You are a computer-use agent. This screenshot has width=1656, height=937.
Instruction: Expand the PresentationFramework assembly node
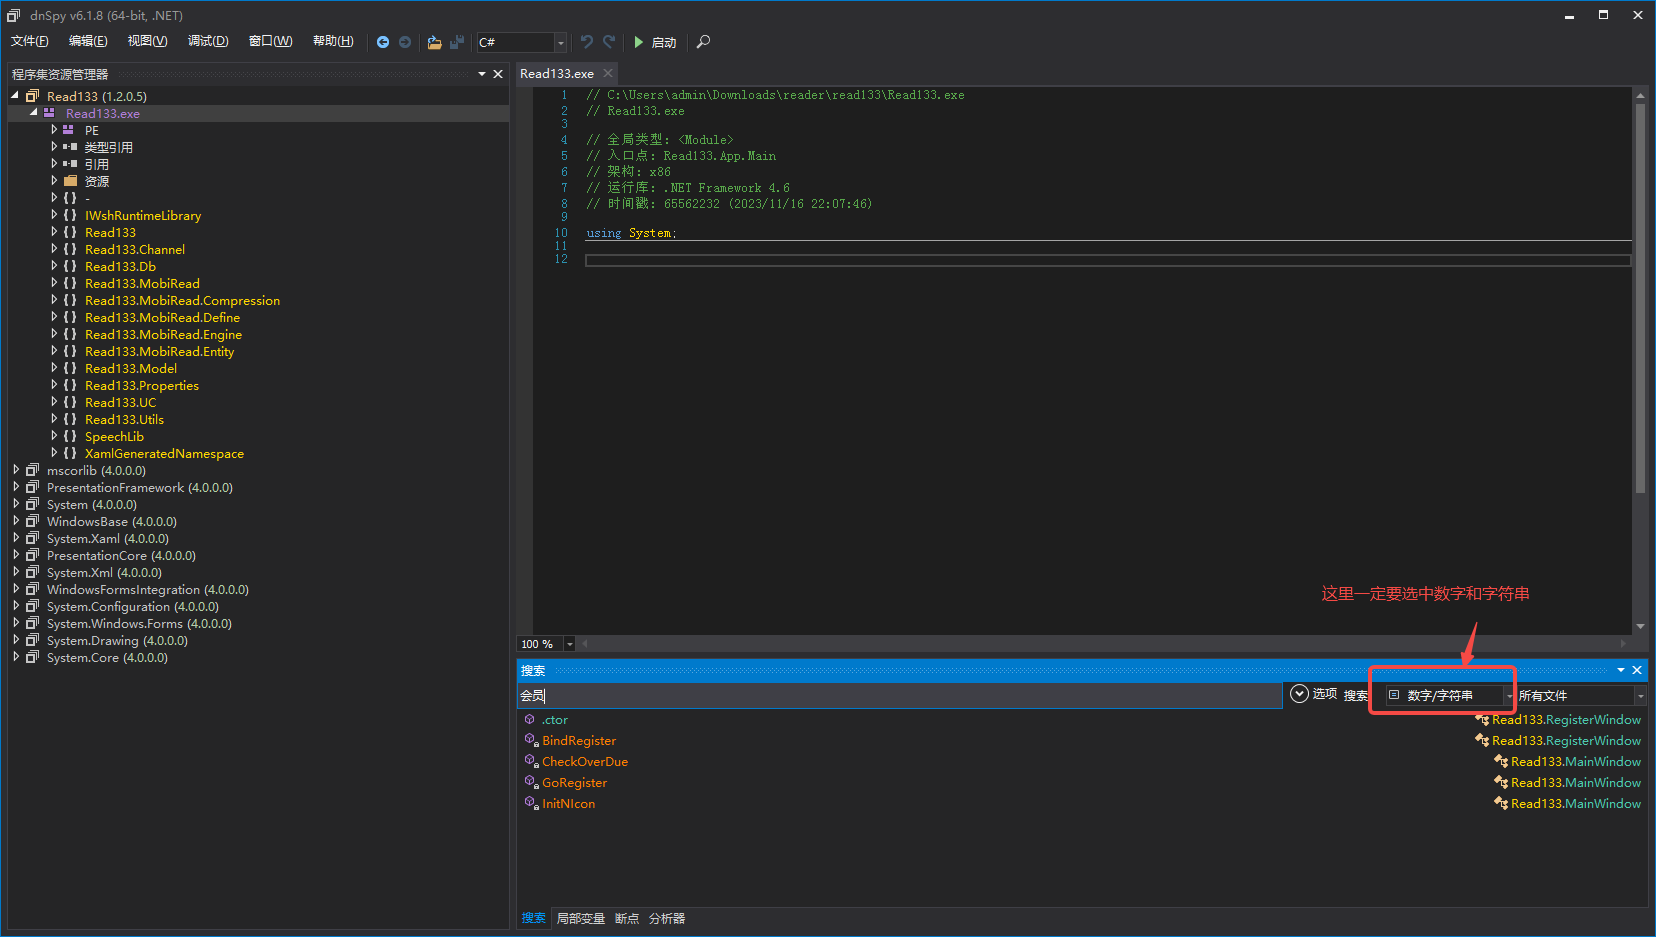(x=16, y=487)
